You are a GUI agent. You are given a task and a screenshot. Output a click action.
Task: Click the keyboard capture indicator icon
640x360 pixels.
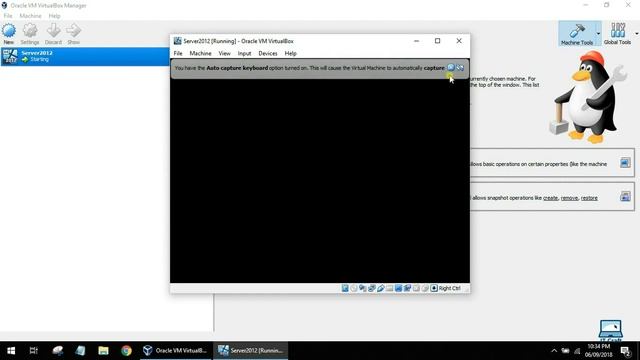(x=434, y=288)
